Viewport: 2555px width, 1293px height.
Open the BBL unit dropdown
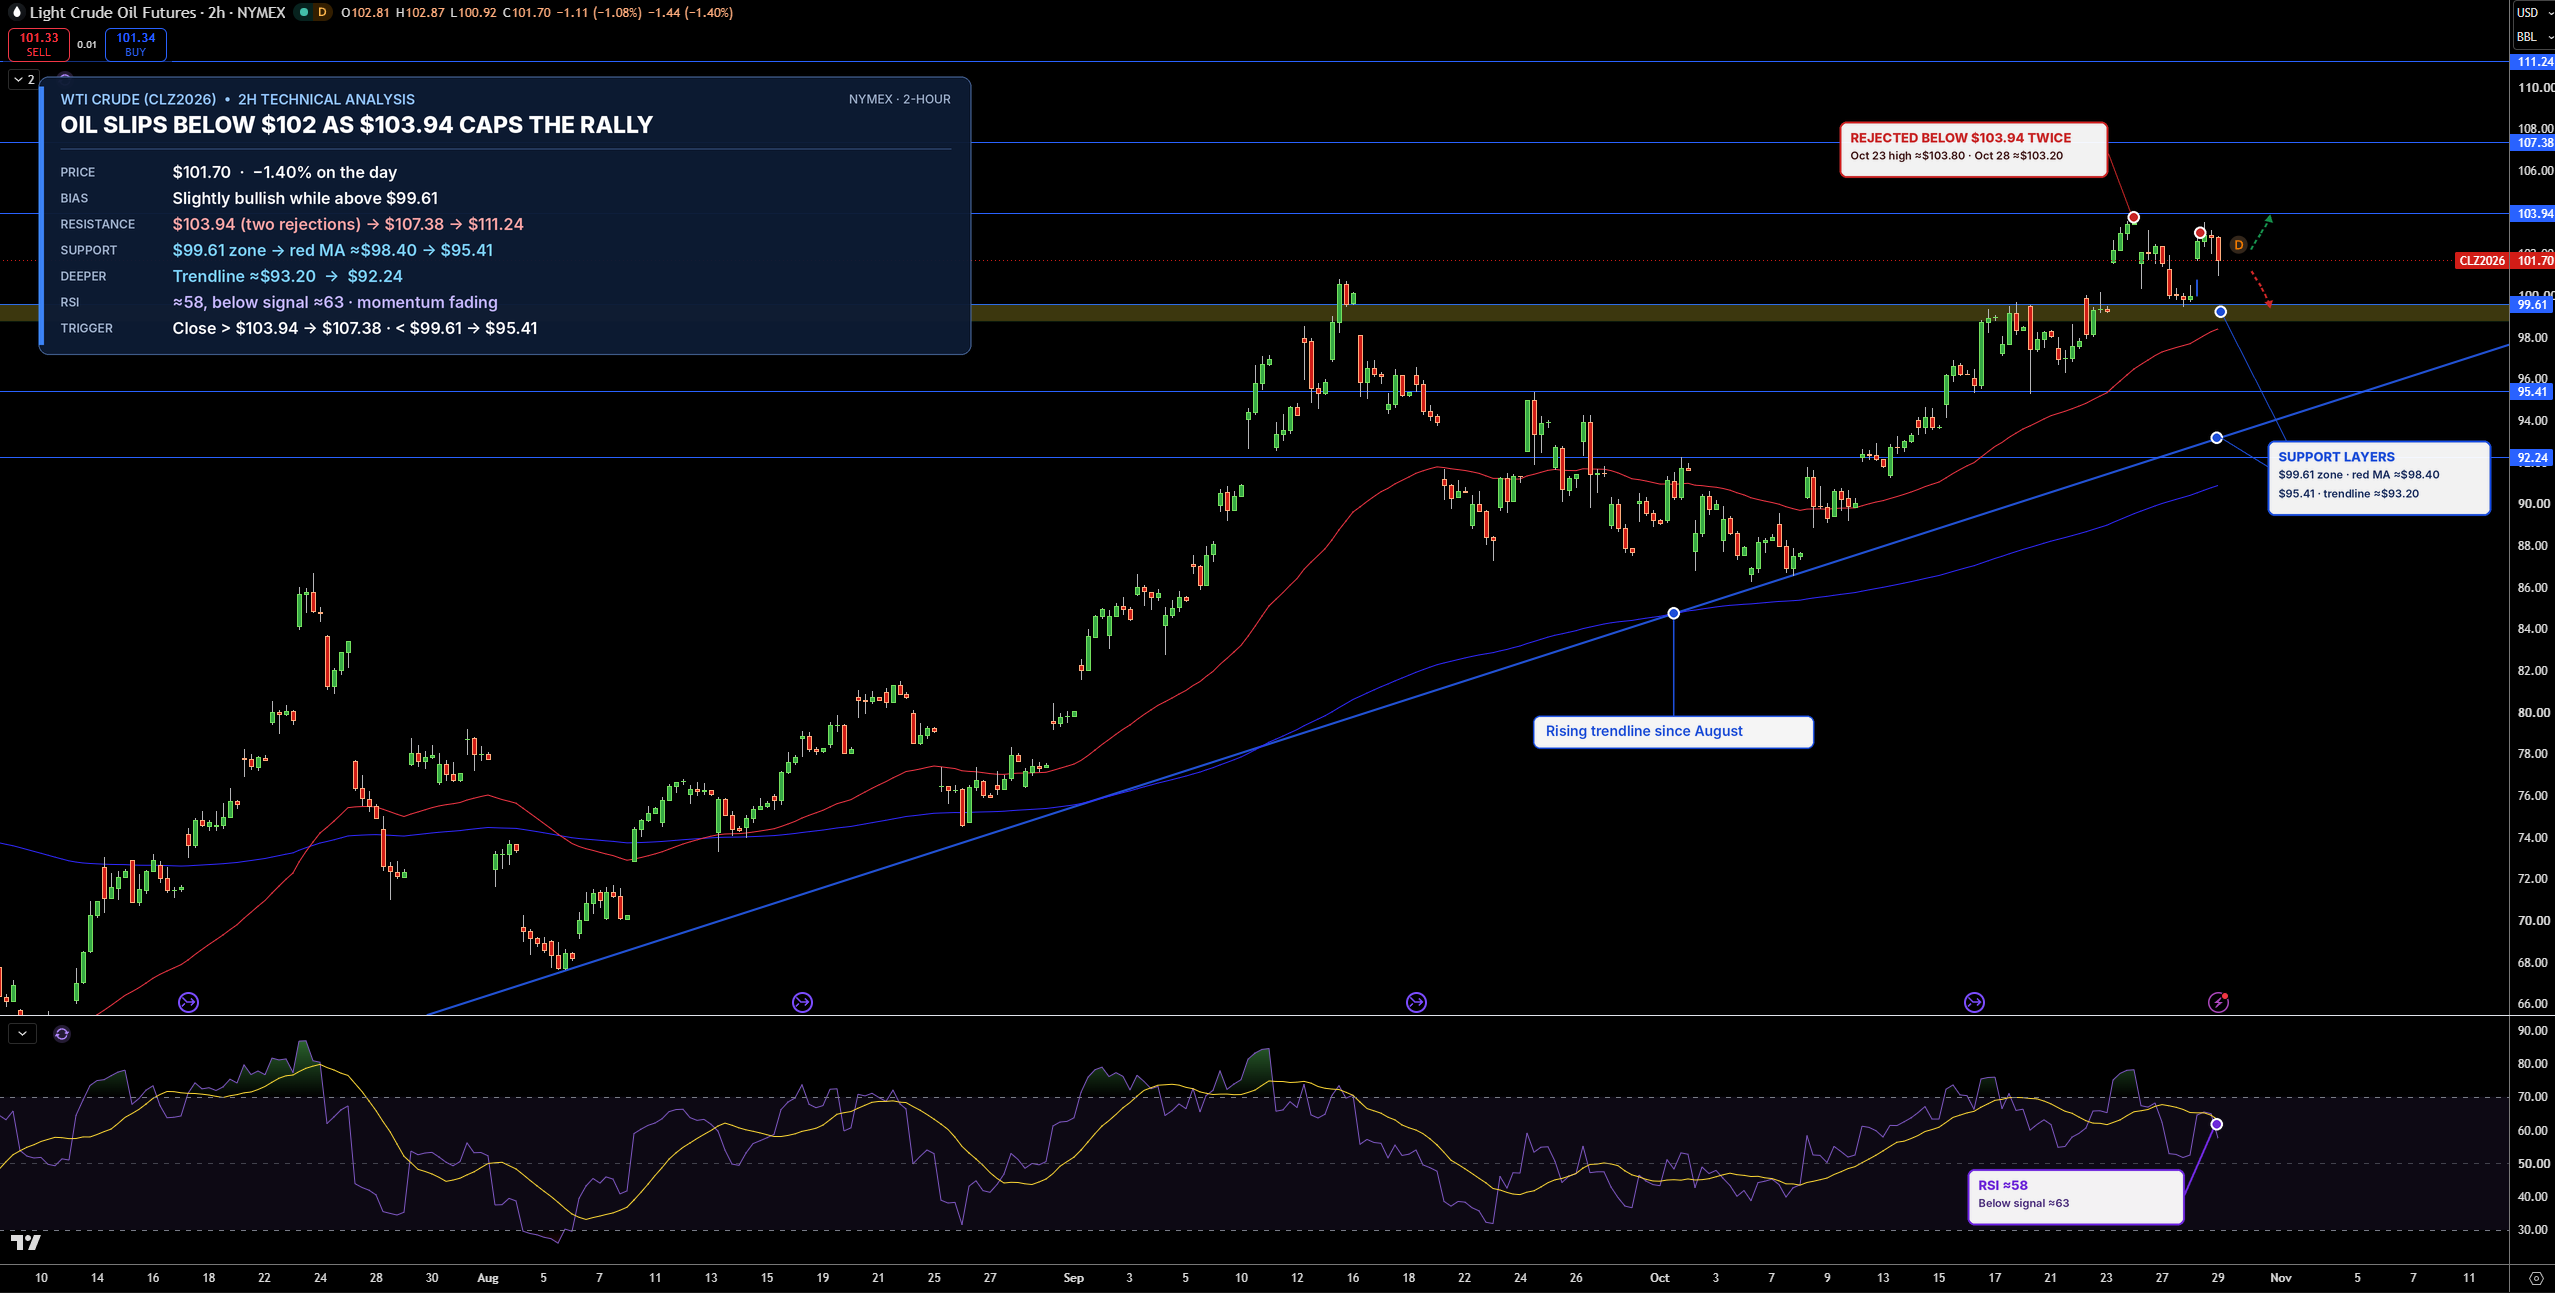(2533, 37)
